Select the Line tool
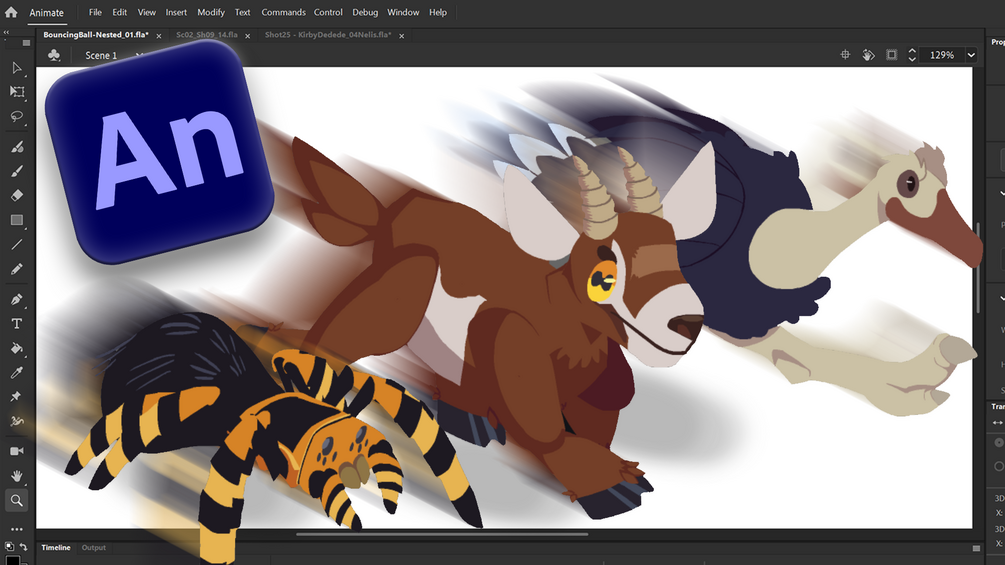Viewport: 1005px width, 565px height. point(17,244)
